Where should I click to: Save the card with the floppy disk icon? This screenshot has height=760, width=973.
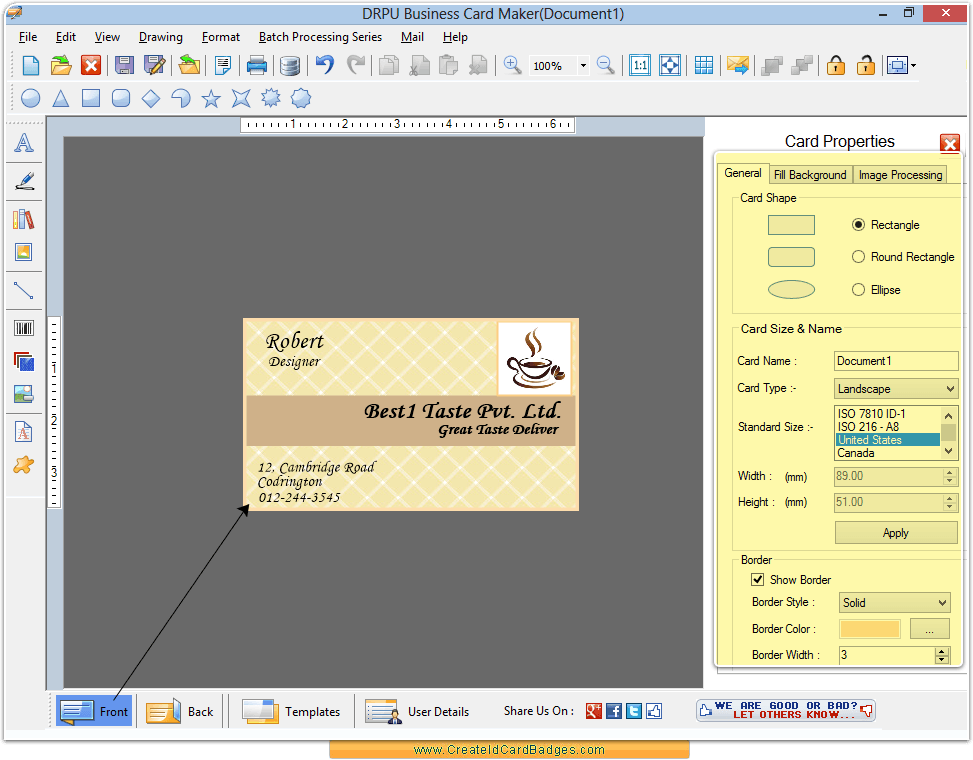[124, 65]
